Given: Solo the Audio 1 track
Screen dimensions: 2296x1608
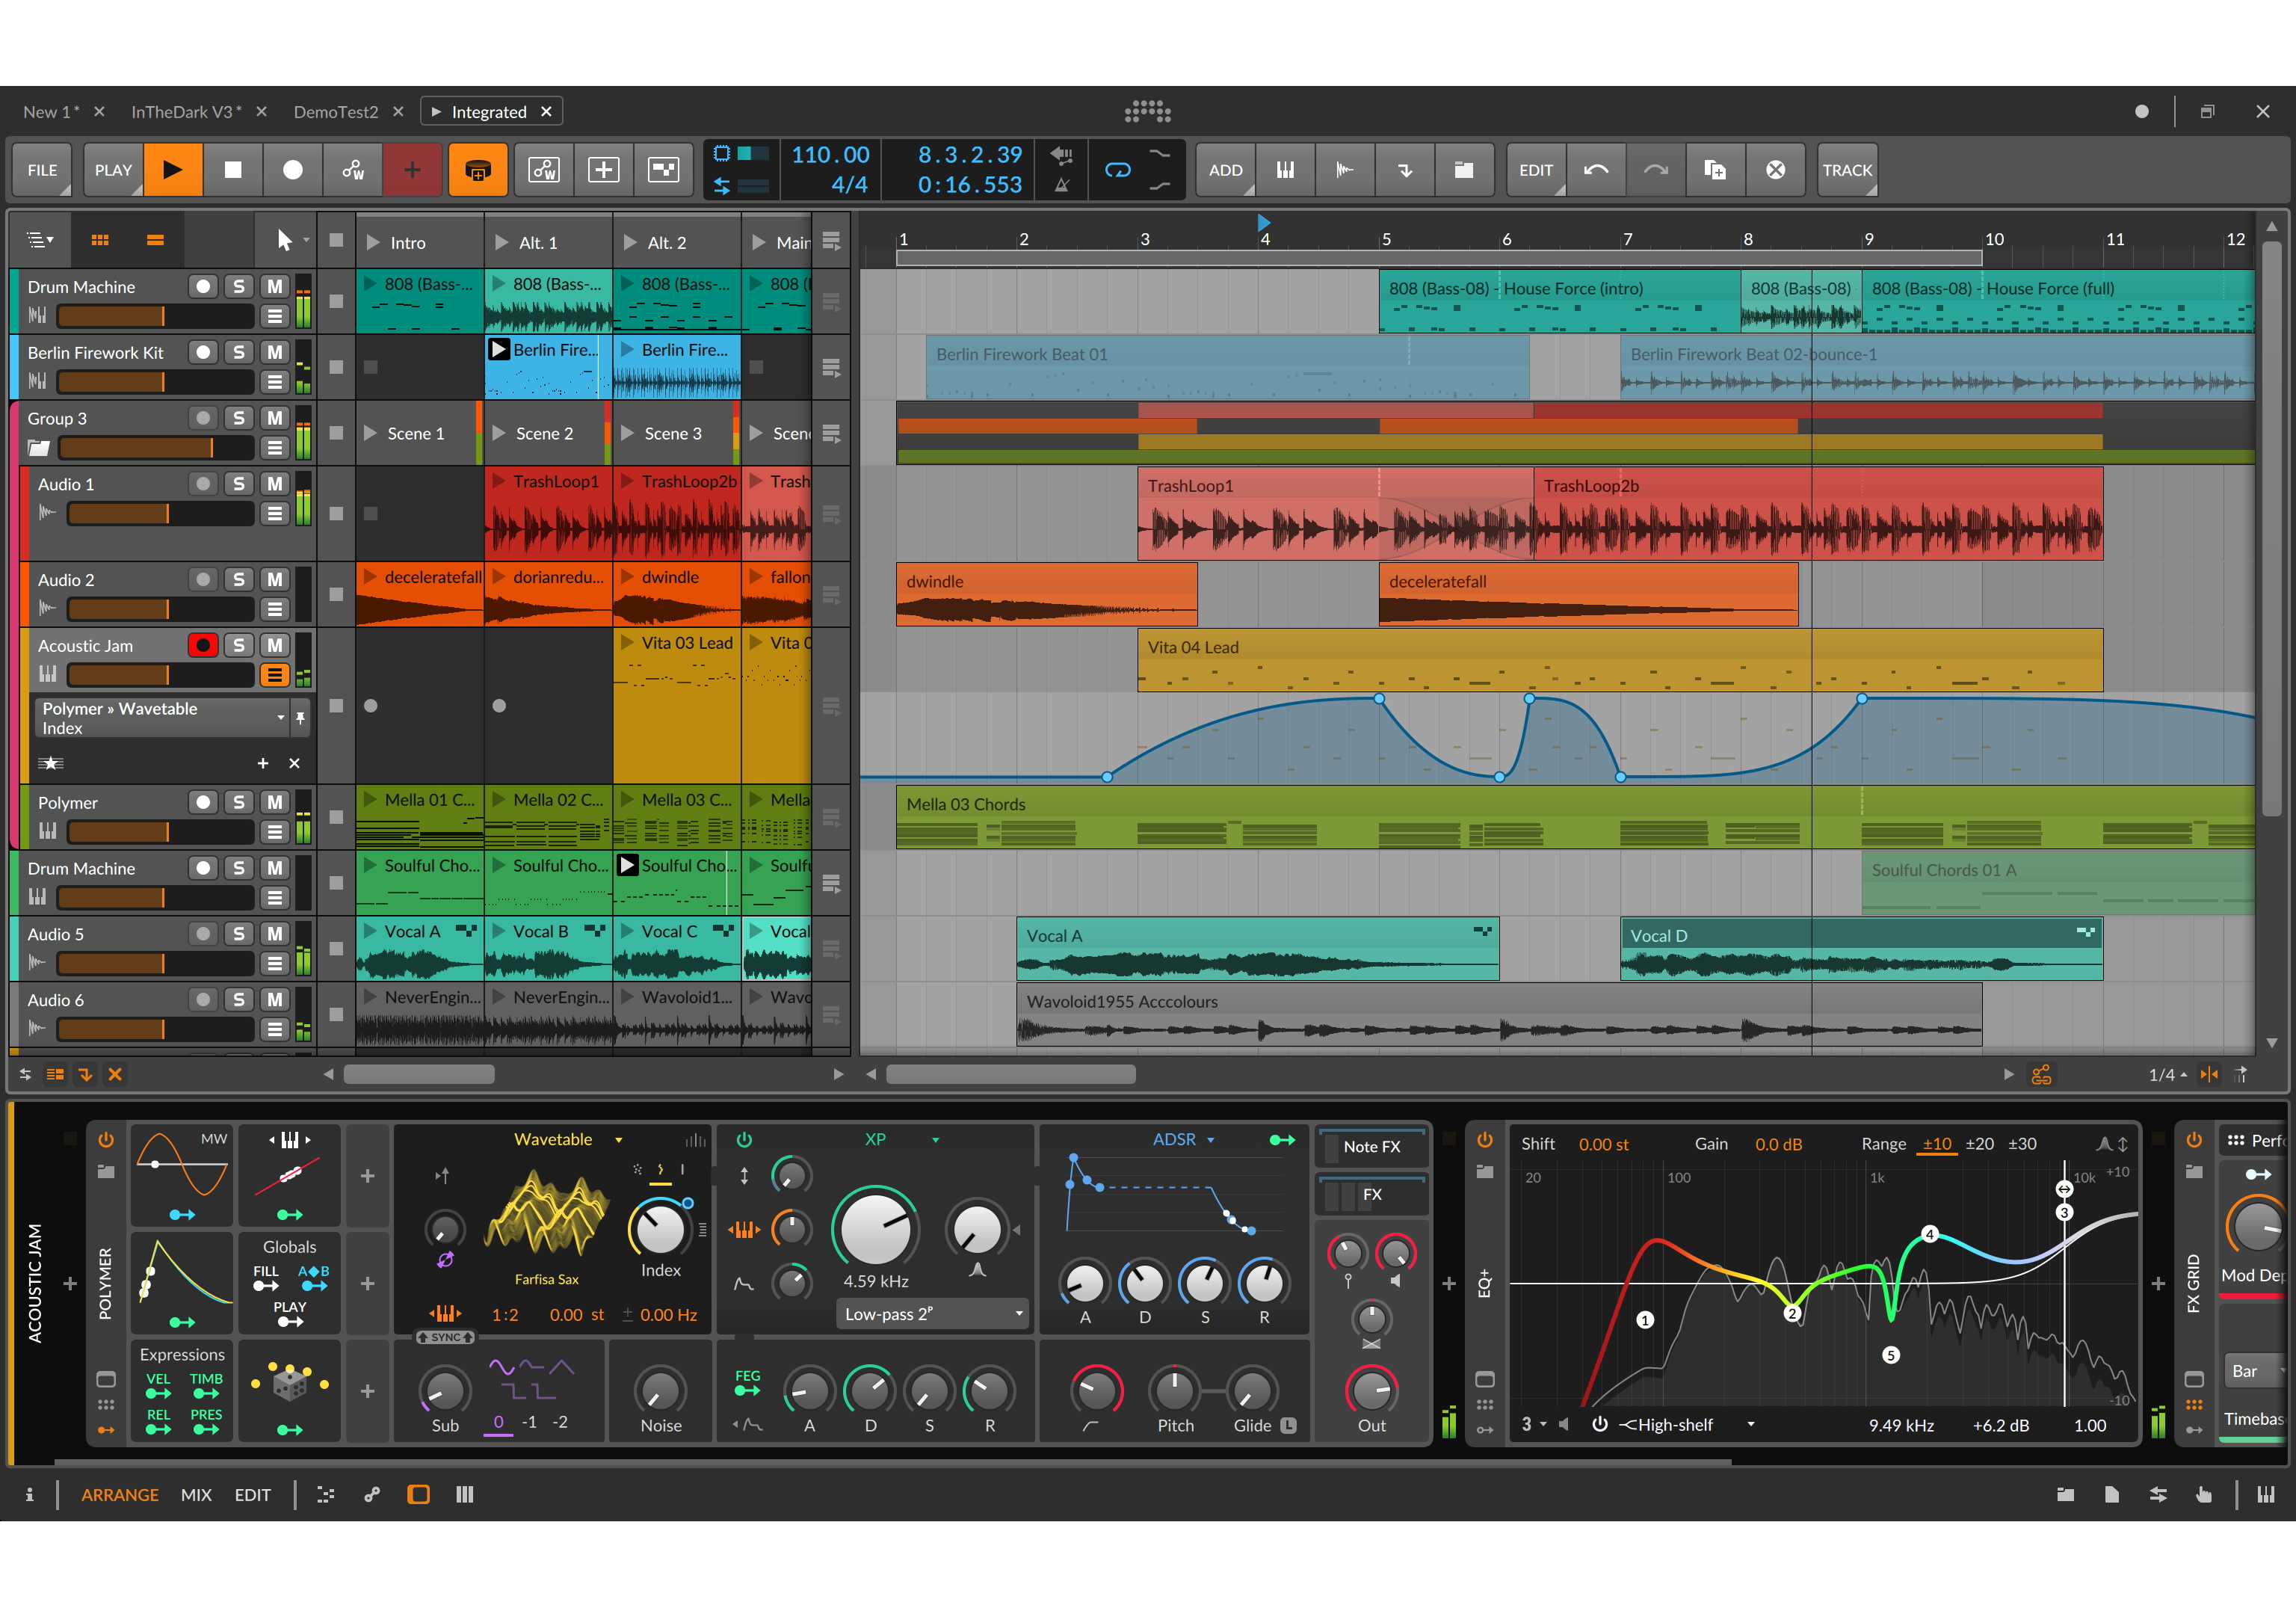Looking at the screenshot, I should [238, 484].
